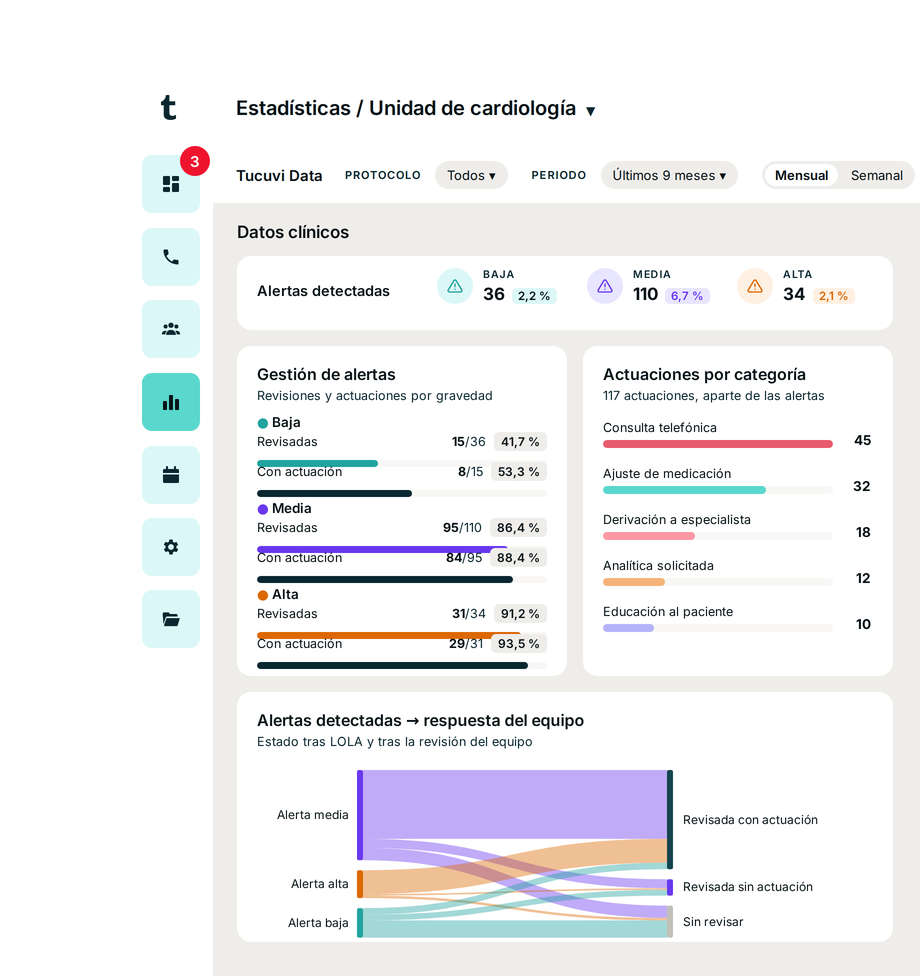
Task: Click the Derivación a especialista pink bar
Action: (x=649, y=536)
